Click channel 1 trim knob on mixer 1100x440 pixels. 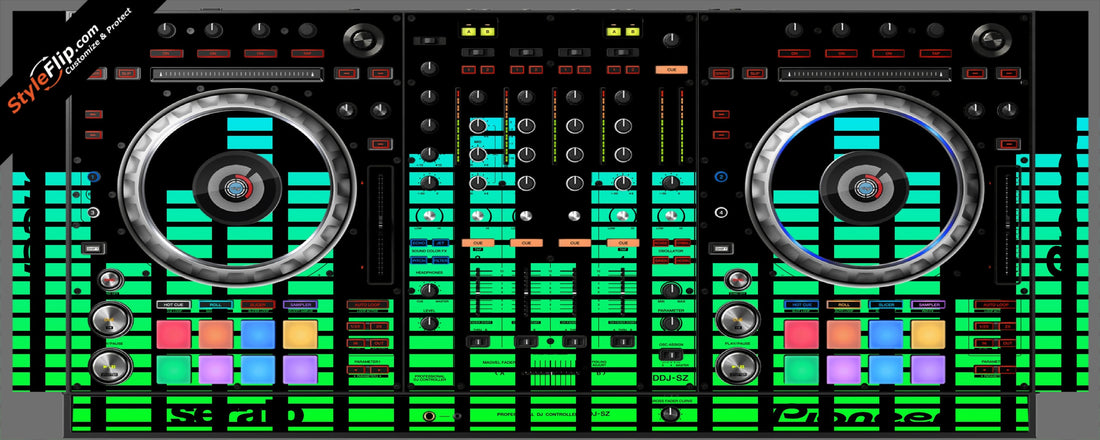(478, 97)
